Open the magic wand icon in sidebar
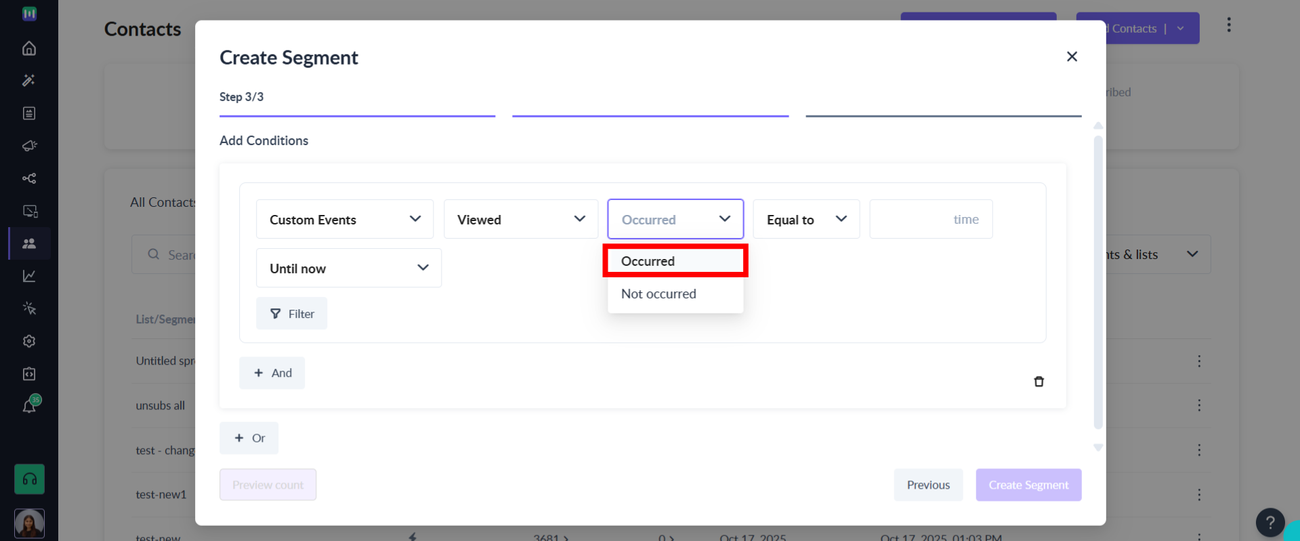Screen dimensions: 1300x541 (x=29, y=80)
